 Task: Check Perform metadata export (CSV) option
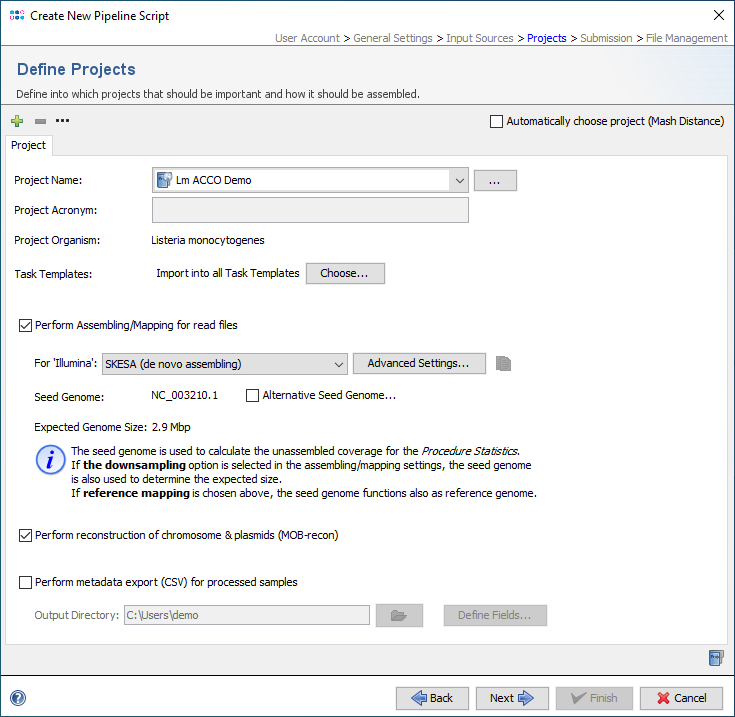click(x=26, y=582)
